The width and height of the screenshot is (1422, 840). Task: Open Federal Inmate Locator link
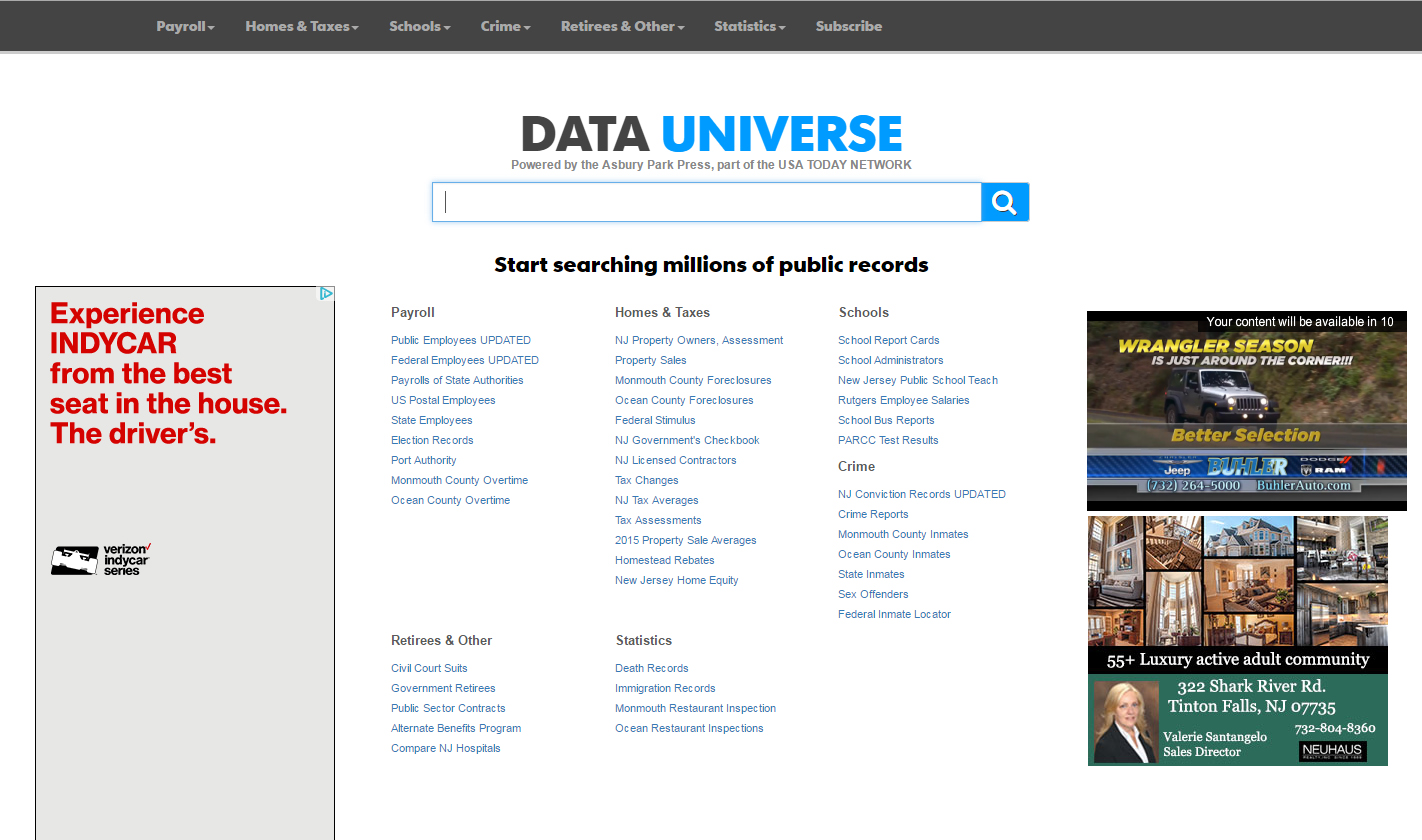pyautogui.click(x=894, y=614)
